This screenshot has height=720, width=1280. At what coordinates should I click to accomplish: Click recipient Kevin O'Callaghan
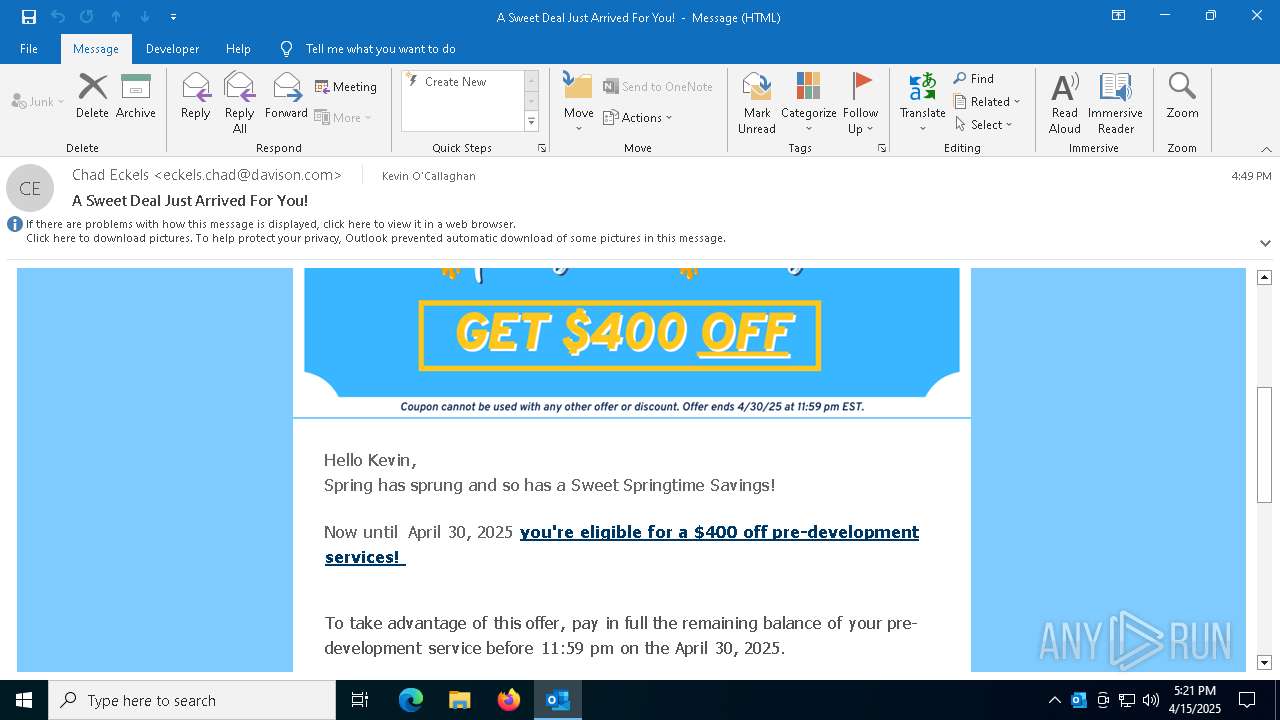tap(429, 176)
